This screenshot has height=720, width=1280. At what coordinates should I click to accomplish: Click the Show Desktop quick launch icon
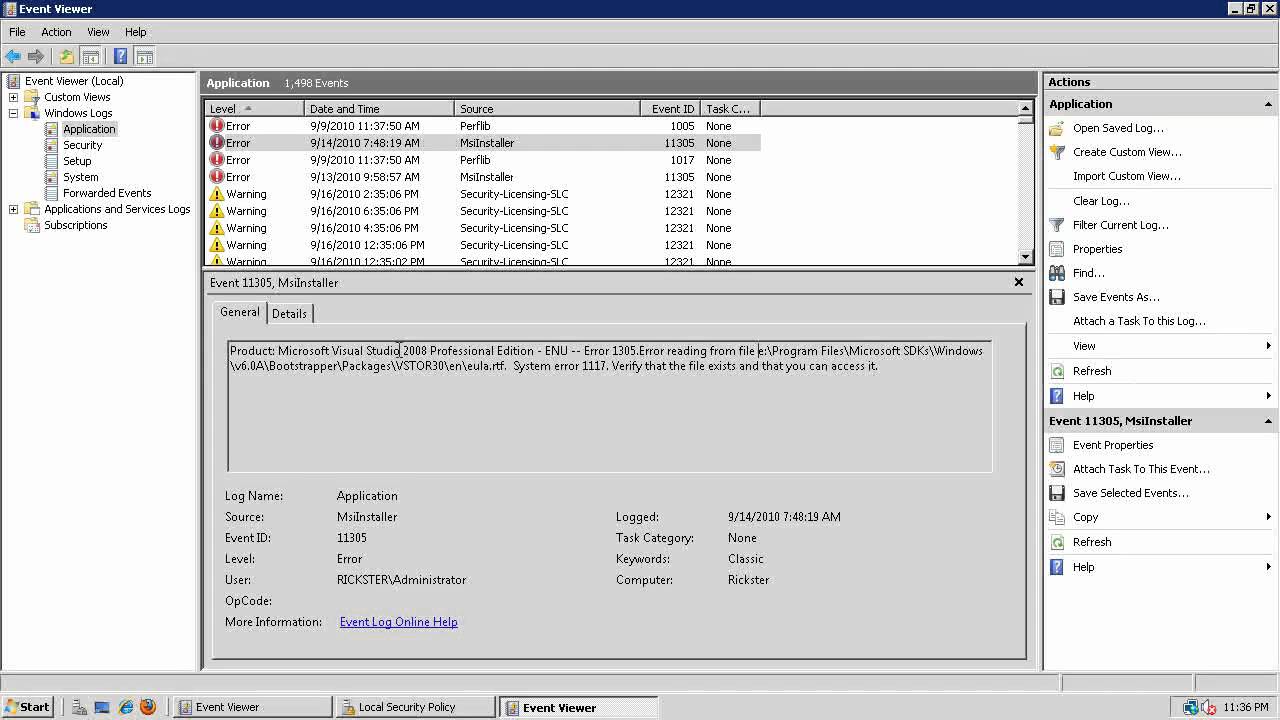(101, 707)
